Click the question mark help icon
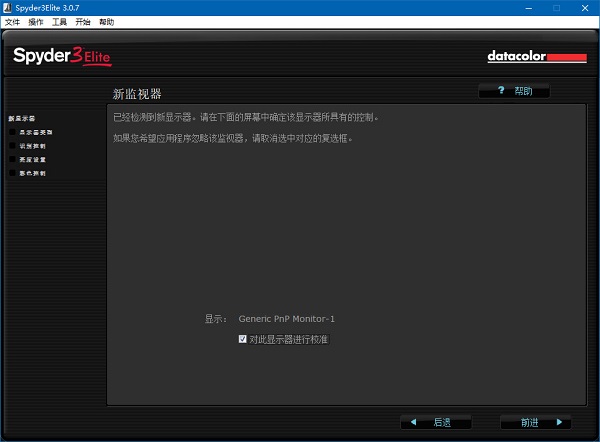600x442 pixels. click(x=501, y=90)
